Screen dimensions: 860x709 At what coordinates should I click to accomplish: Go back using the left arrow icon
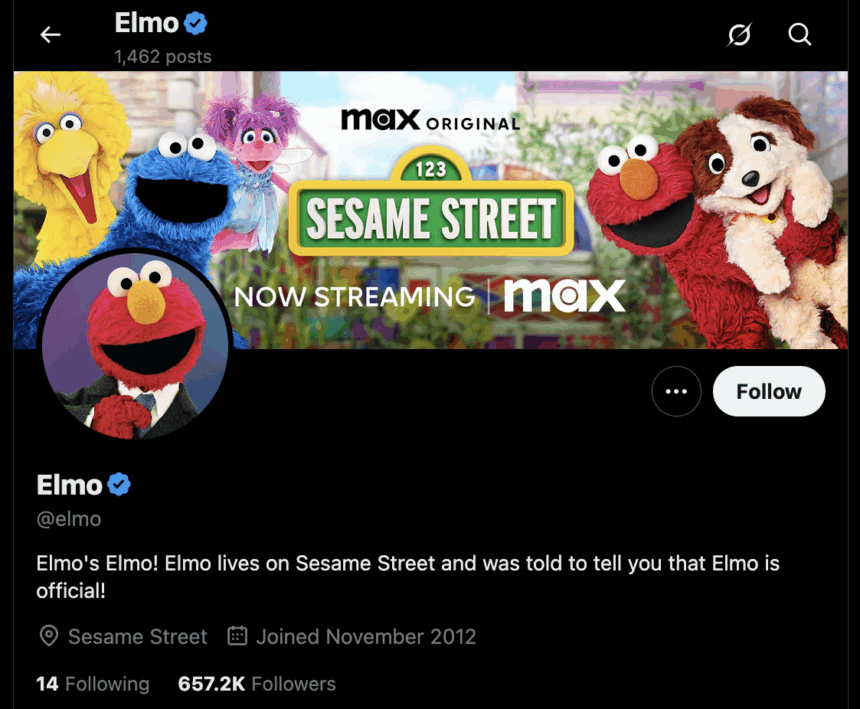(50, 35)
